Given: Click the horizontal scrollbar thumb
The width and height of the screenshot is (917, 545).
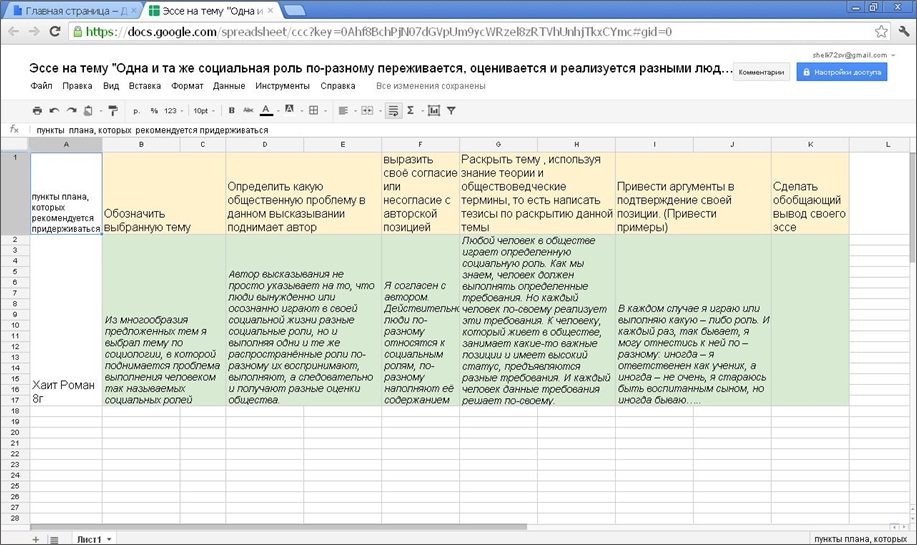Looking at the screenshot, I should pyautogui.click(x=278, y=527).
